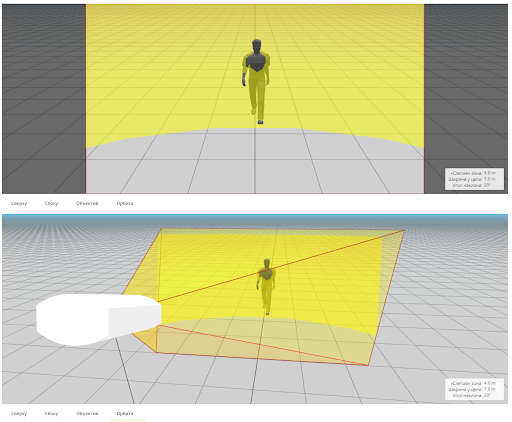Switch upper view to the Сверху tab
The height and width of the screenshot is (422, 512).
[19, 203]
